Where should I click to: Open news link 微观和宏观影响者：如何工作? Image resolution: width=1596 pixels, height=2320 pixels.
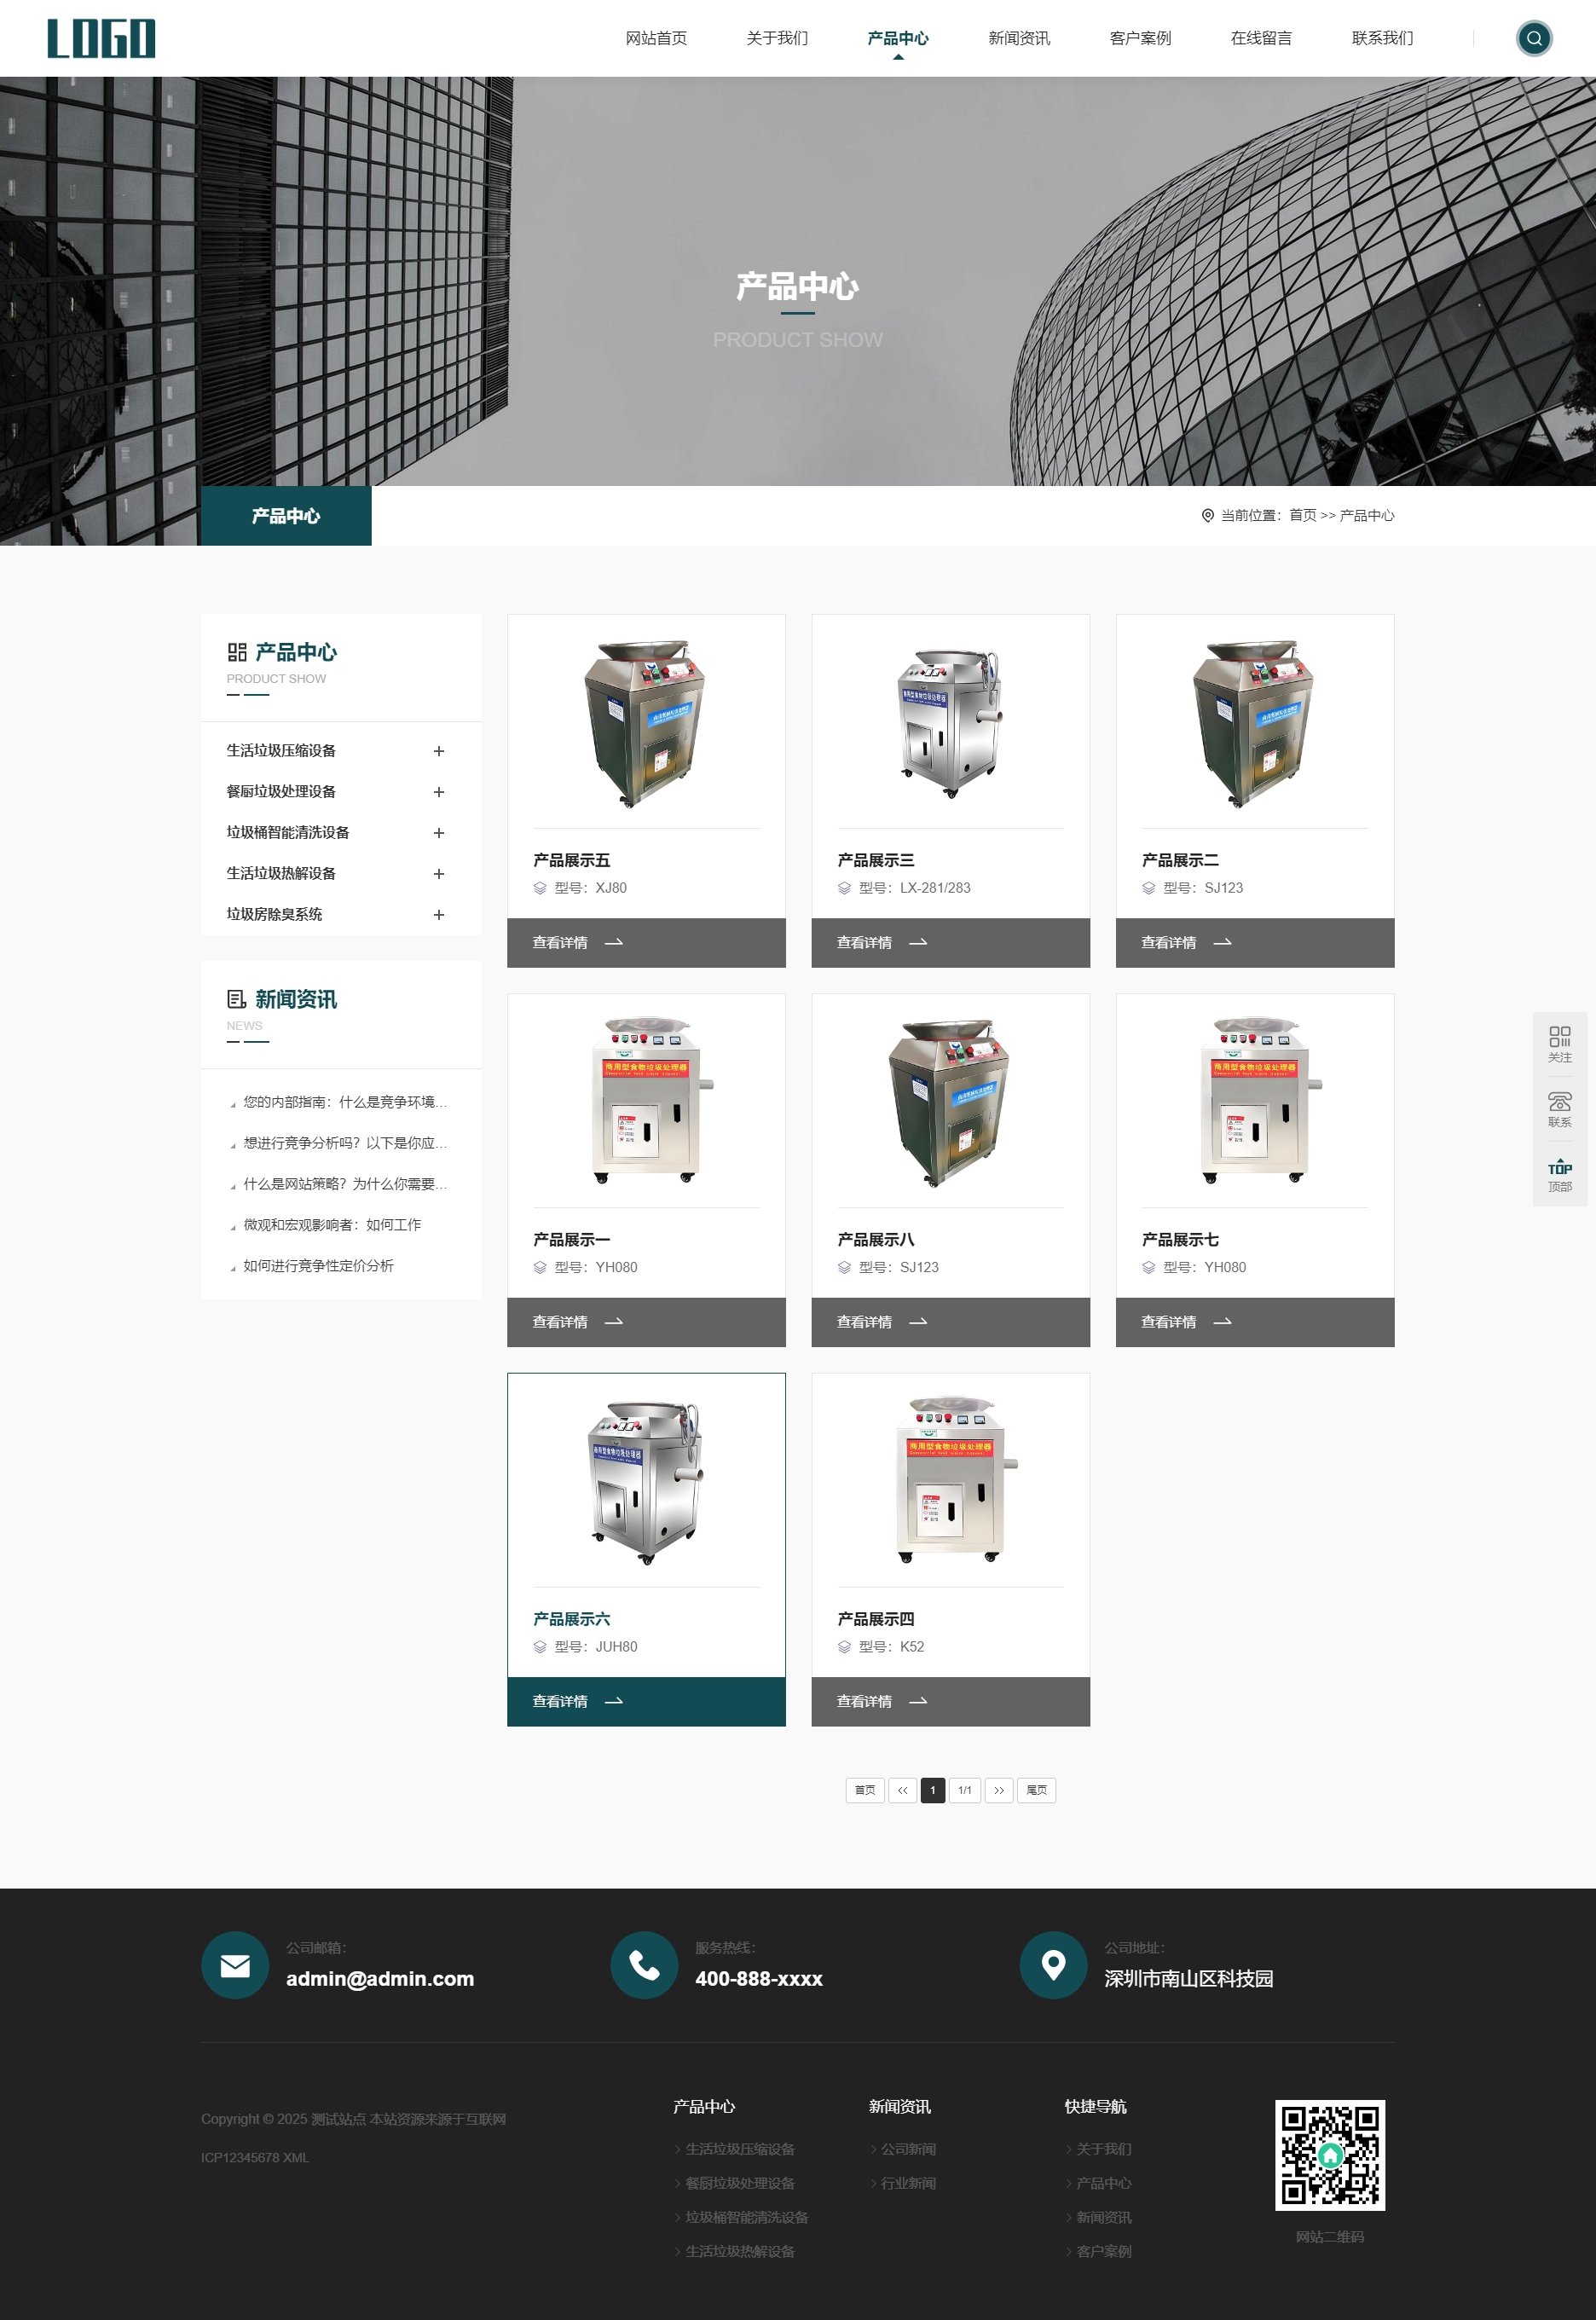point(332,1225)
